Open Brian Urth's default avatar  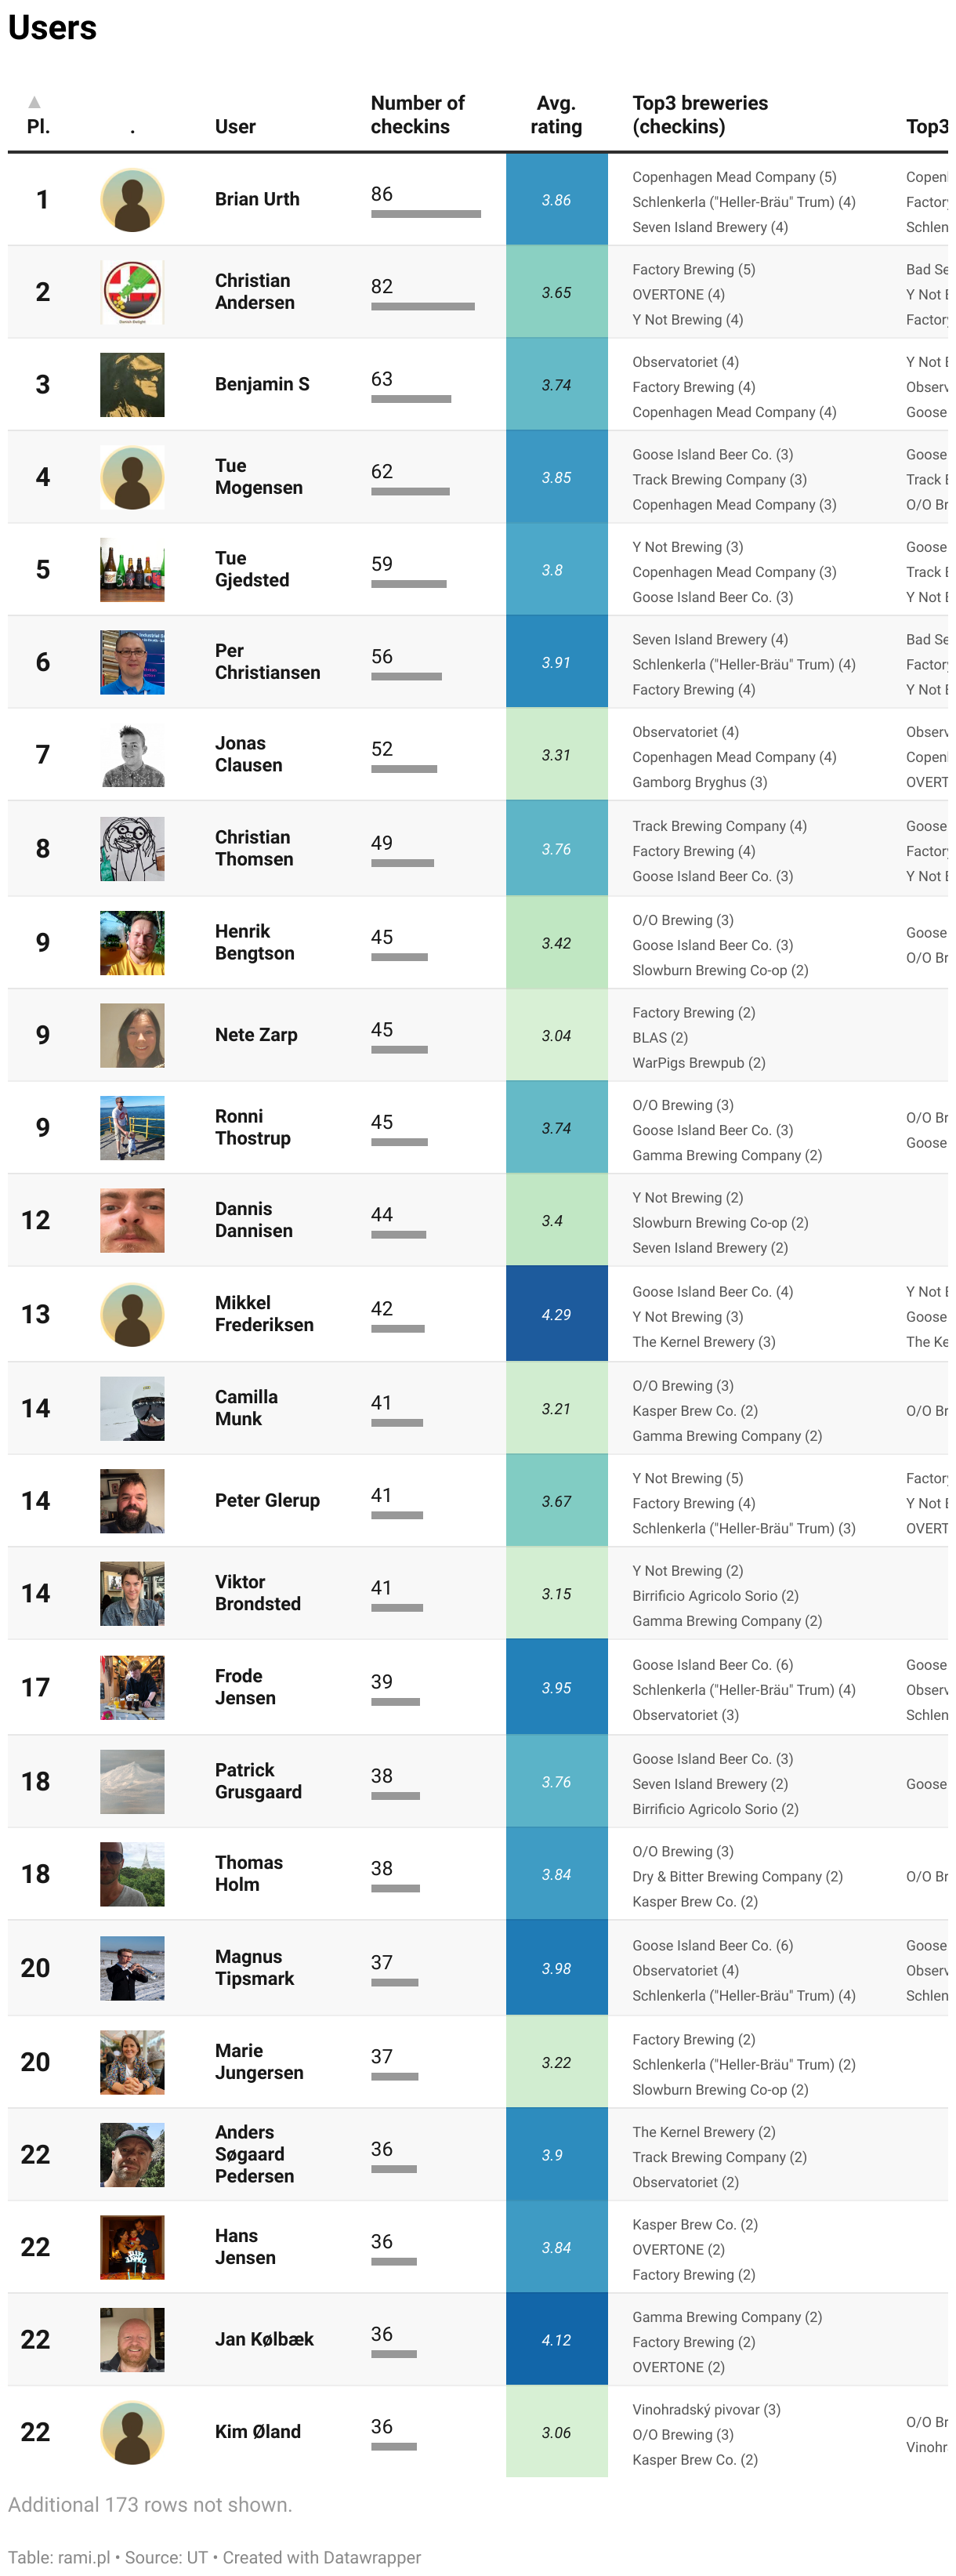point(132,200)
